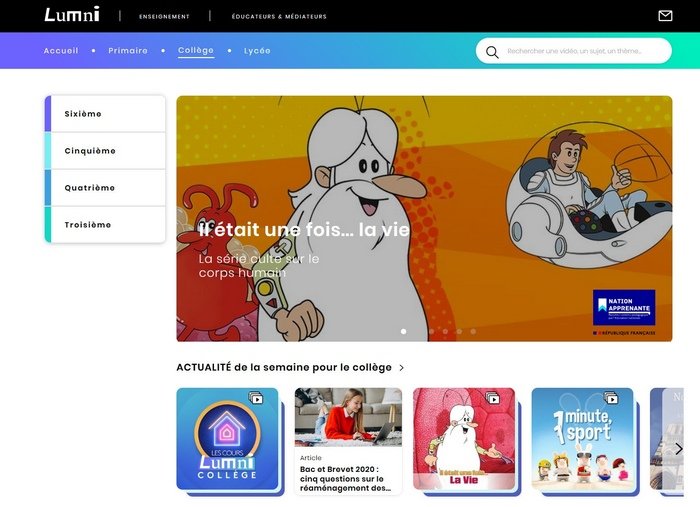Click the Nation Apprenante badge
Image resolution: width=700 pixels, height=507 pixels.
click(624, 308)
